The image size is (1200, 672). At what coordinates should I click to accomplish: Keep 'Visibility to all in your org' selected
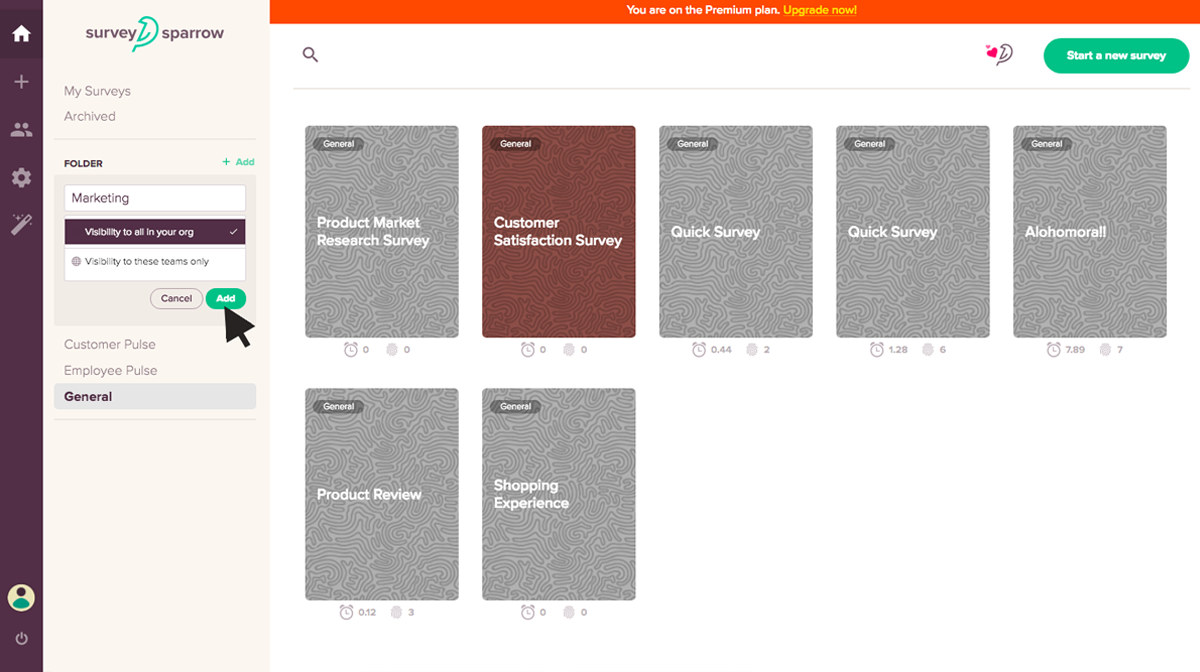pos(154,231)
